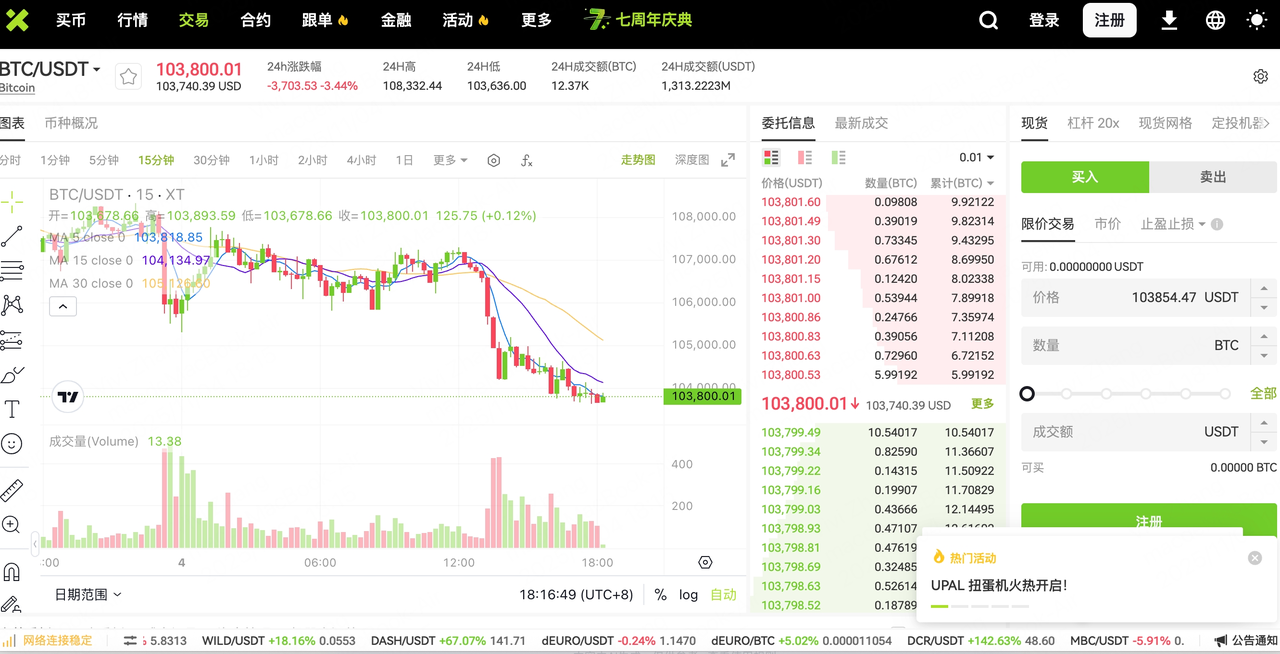Select the zoom-in magnifier tool
The height and width of the screenshot is (654, 1280).
coord(12,525)
